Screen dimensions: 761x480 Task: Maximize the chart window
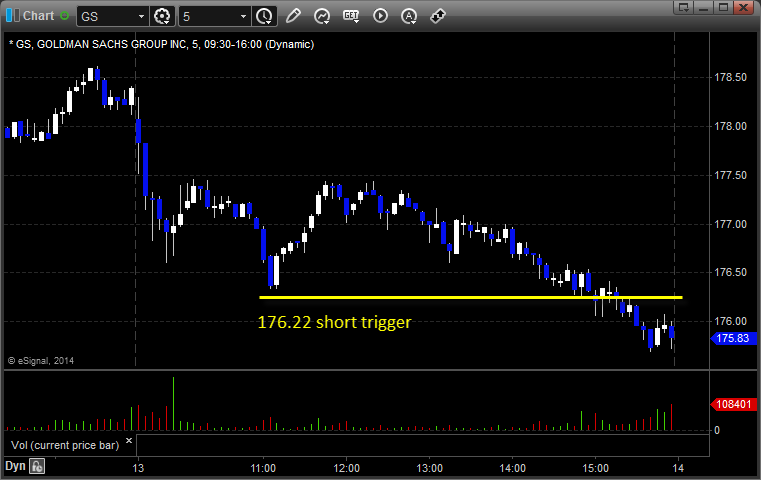[723, 7]
